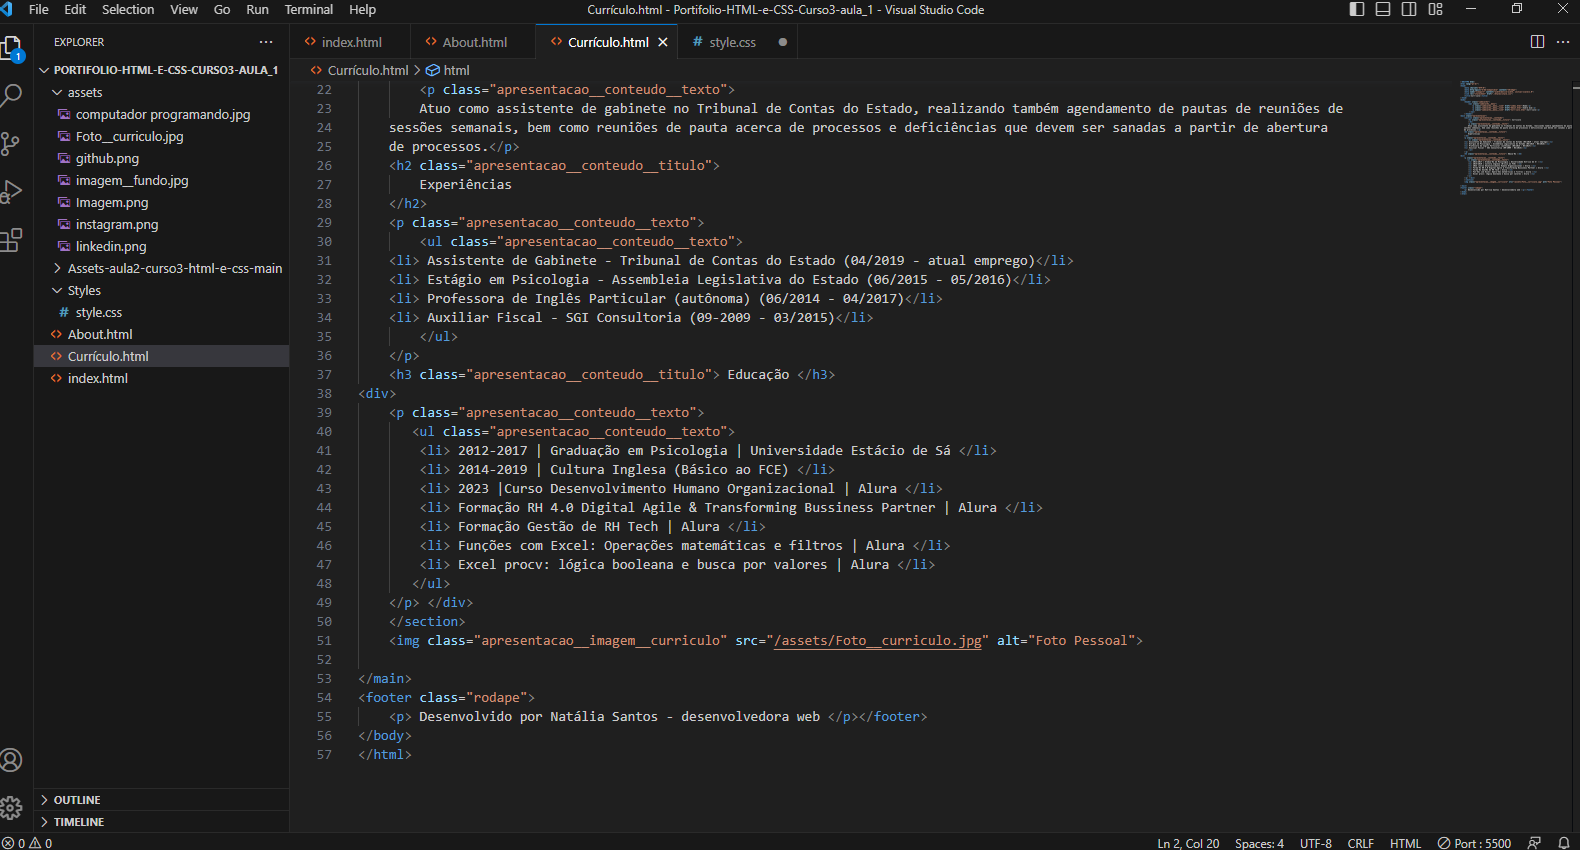
Task: Open the Source Control view
Action: [11, 144]
